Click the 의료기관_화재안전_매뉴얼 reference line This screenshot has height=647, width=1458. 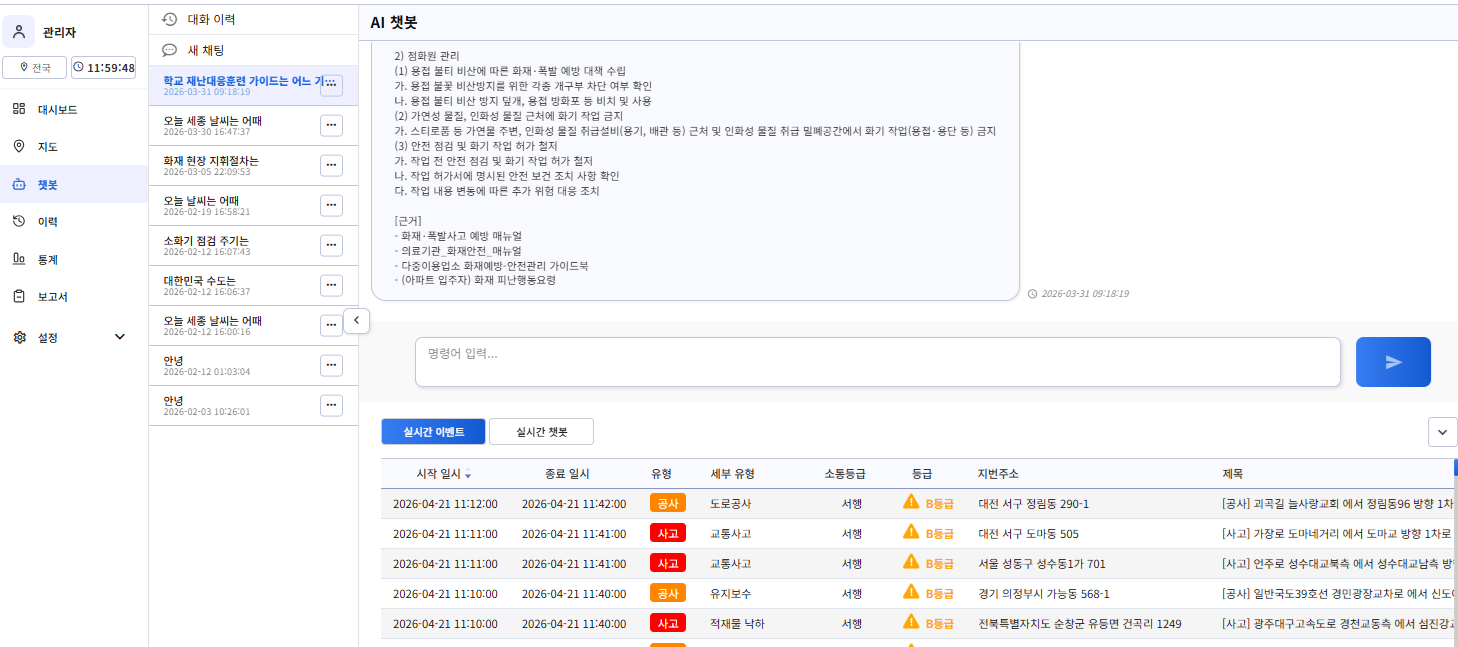pos(458,250)
